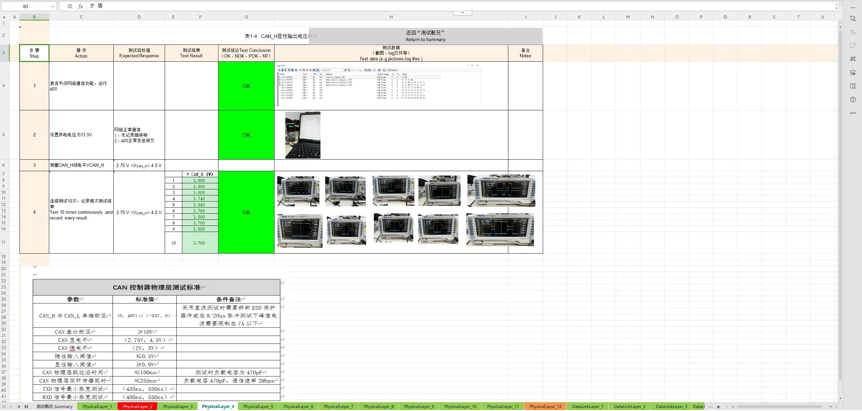Screen dimensions: 862x411
Task: Click the Expected Response header cell
Action: click(x=139, y=53)
